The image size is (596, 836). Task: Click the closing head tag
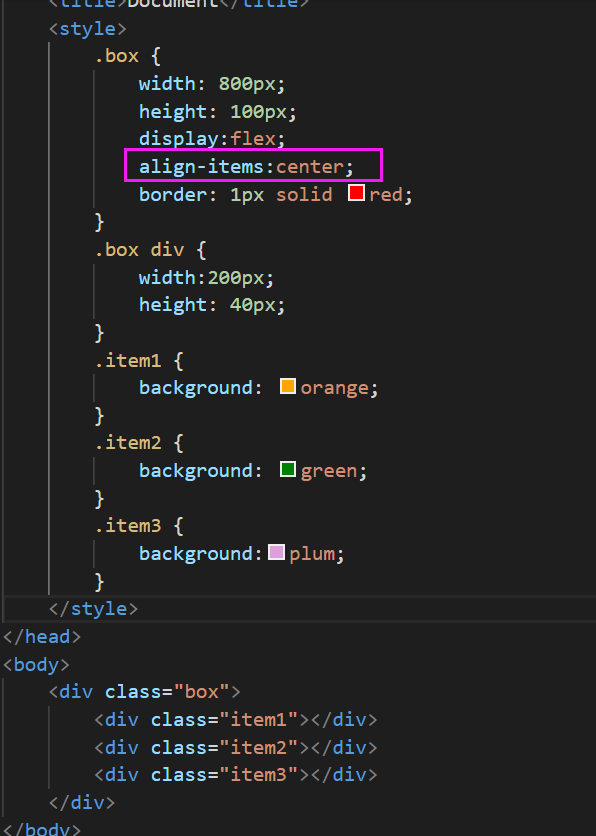point(42,637)
